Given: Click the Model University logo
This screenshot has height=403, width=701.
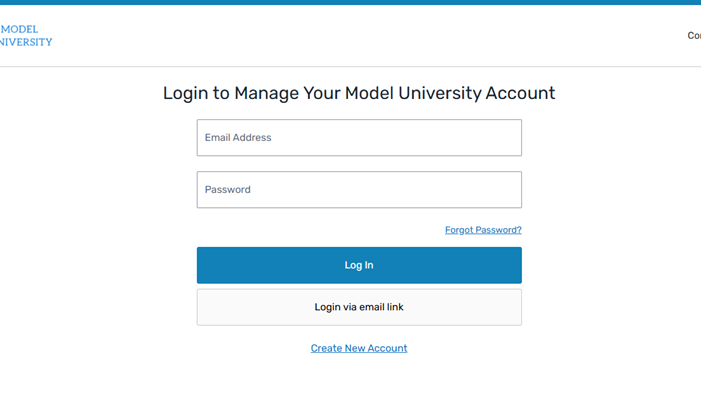Looking at the screenshot, I should click(x=25, y=36).
